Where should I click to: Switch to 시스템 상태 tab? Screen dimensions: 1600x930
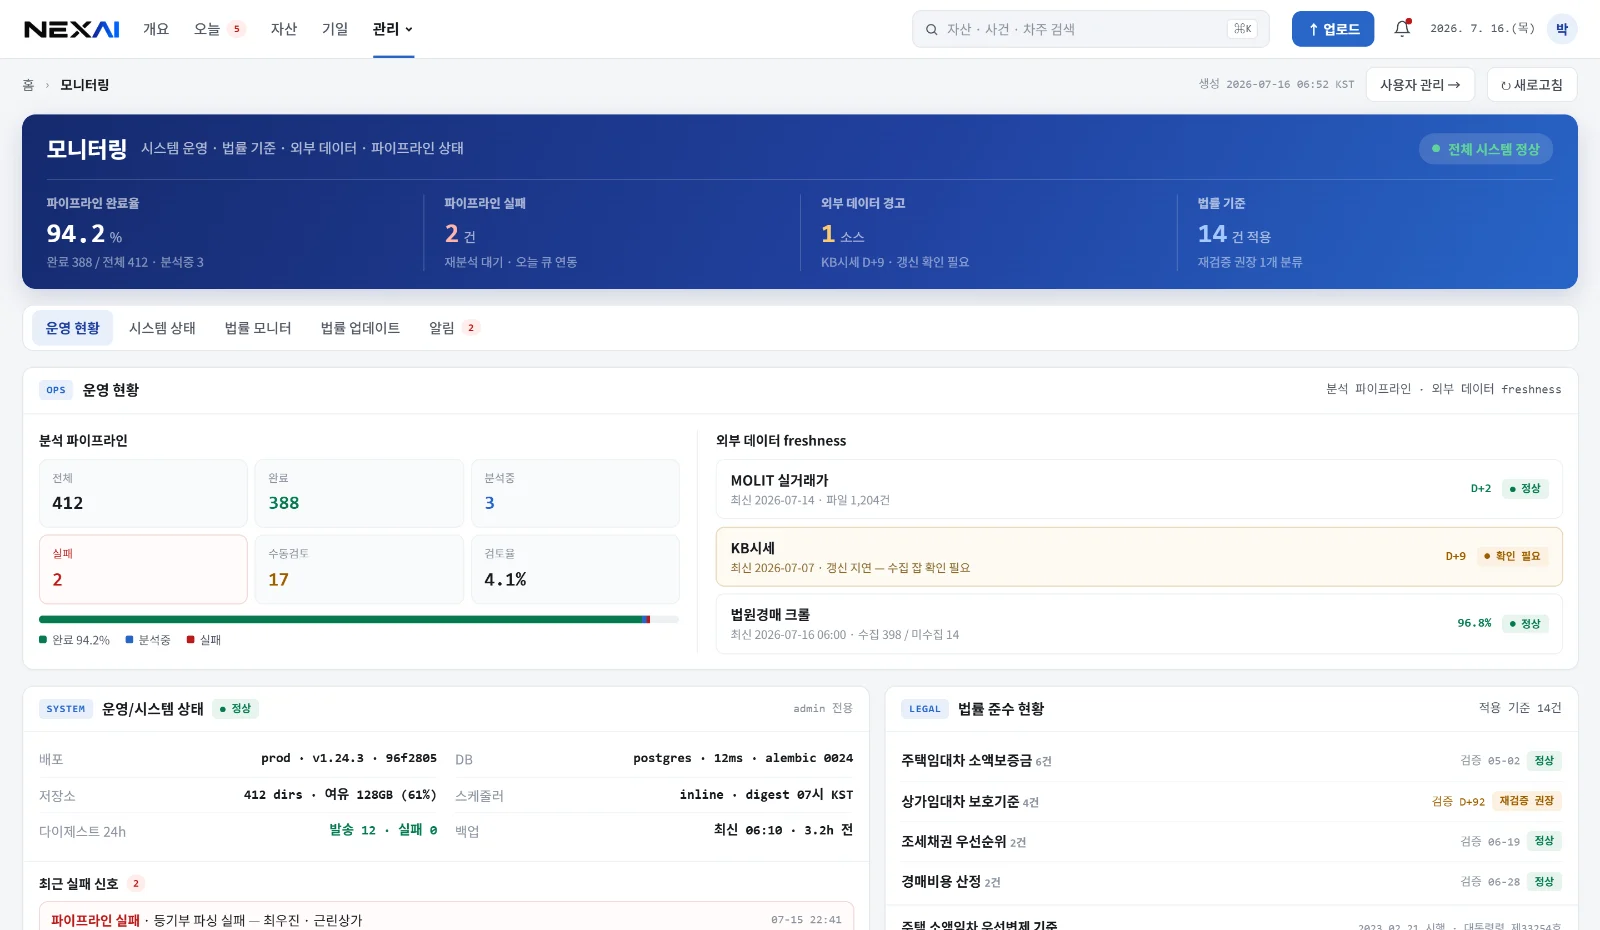pos(162,328)
